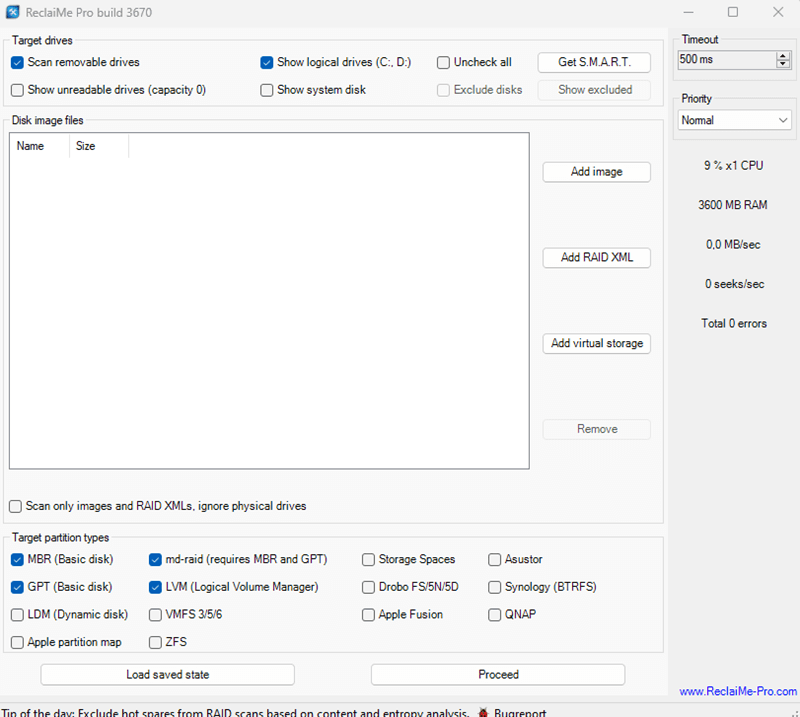Image resolution: width=800 pixels, height=717 pixels.
Task: Click the 3600 MB RAM readout
Action: point(733,205)
